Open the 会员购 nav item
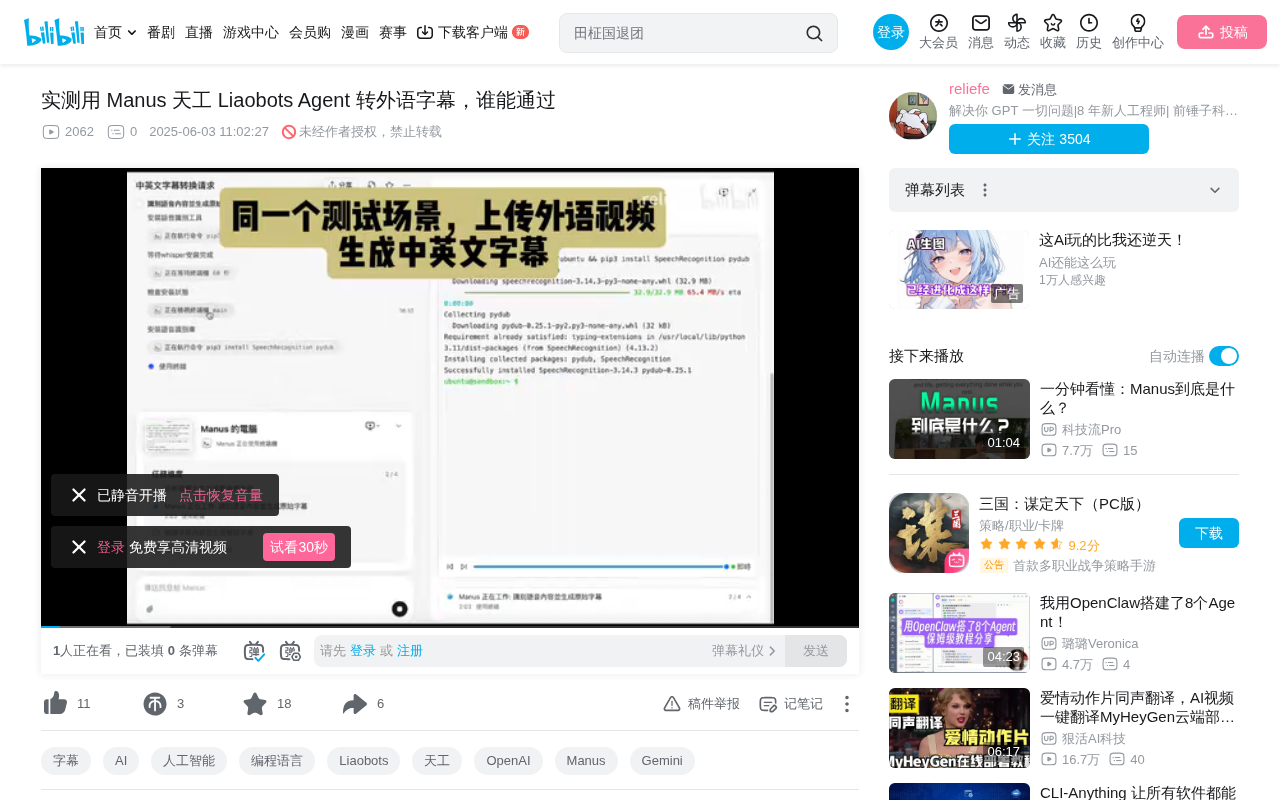 tap(310, 32)
